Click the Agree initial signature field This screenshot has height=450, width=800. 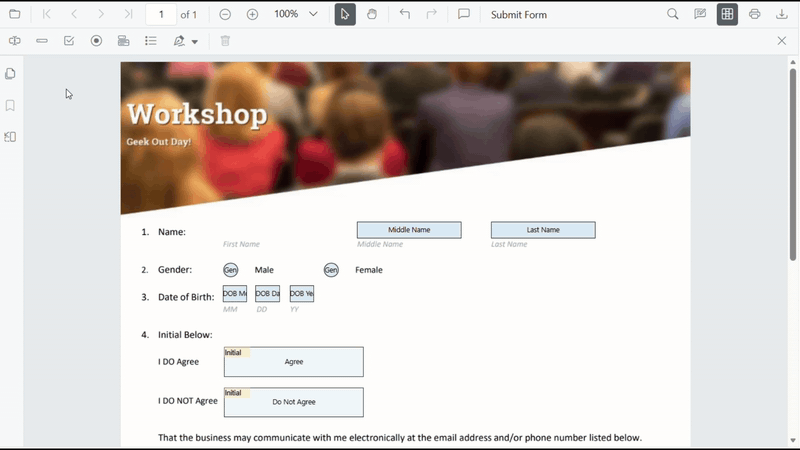tap(293, 362)
